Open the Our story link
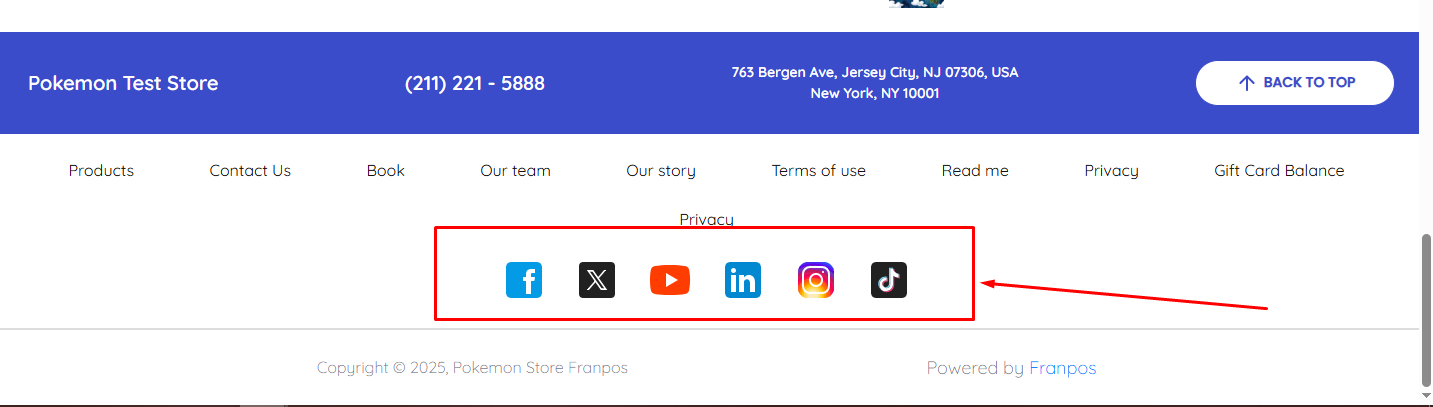The height and width of the screenshot is (407, 1433). pos(661,171)
